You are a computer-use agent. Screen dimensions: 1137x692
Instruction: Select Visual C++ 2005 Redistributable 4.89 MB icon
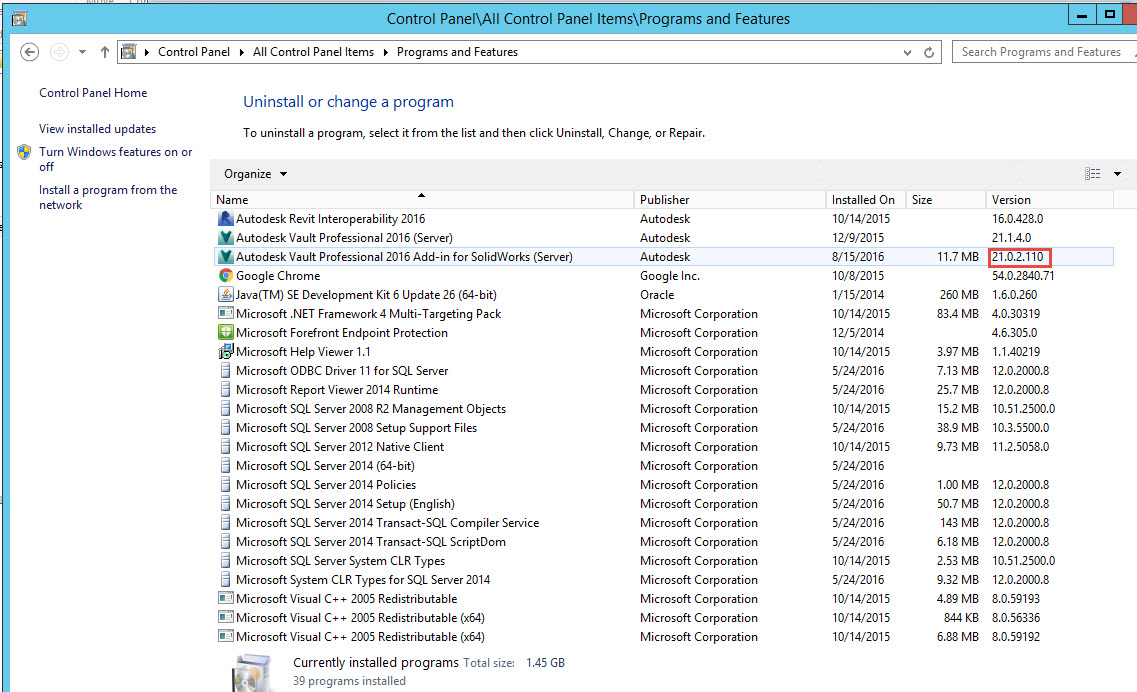coord(226,598)
